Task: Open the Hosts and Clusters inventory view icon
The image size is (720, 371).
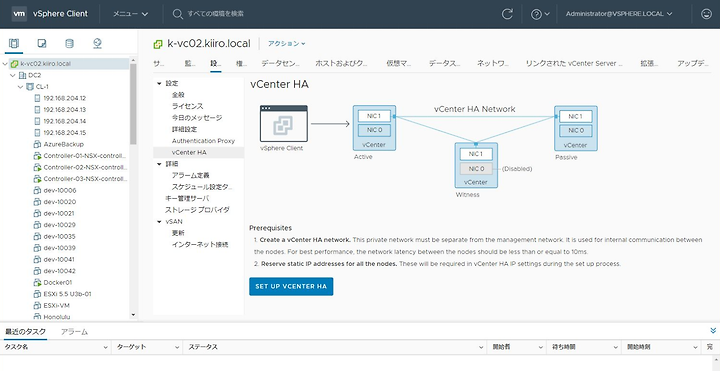Action: click(x=14, y=44)
